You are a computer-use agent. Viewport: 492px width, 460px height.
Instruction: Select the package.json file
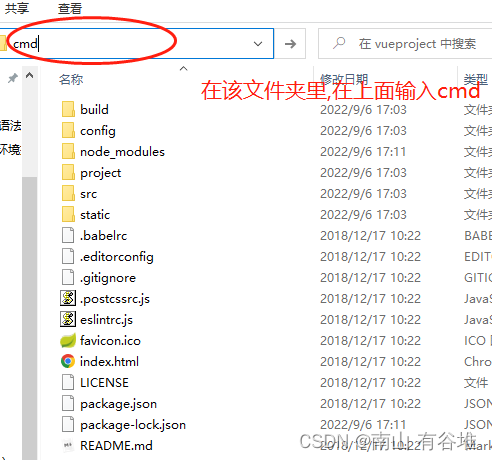click(x=118, y=404)
